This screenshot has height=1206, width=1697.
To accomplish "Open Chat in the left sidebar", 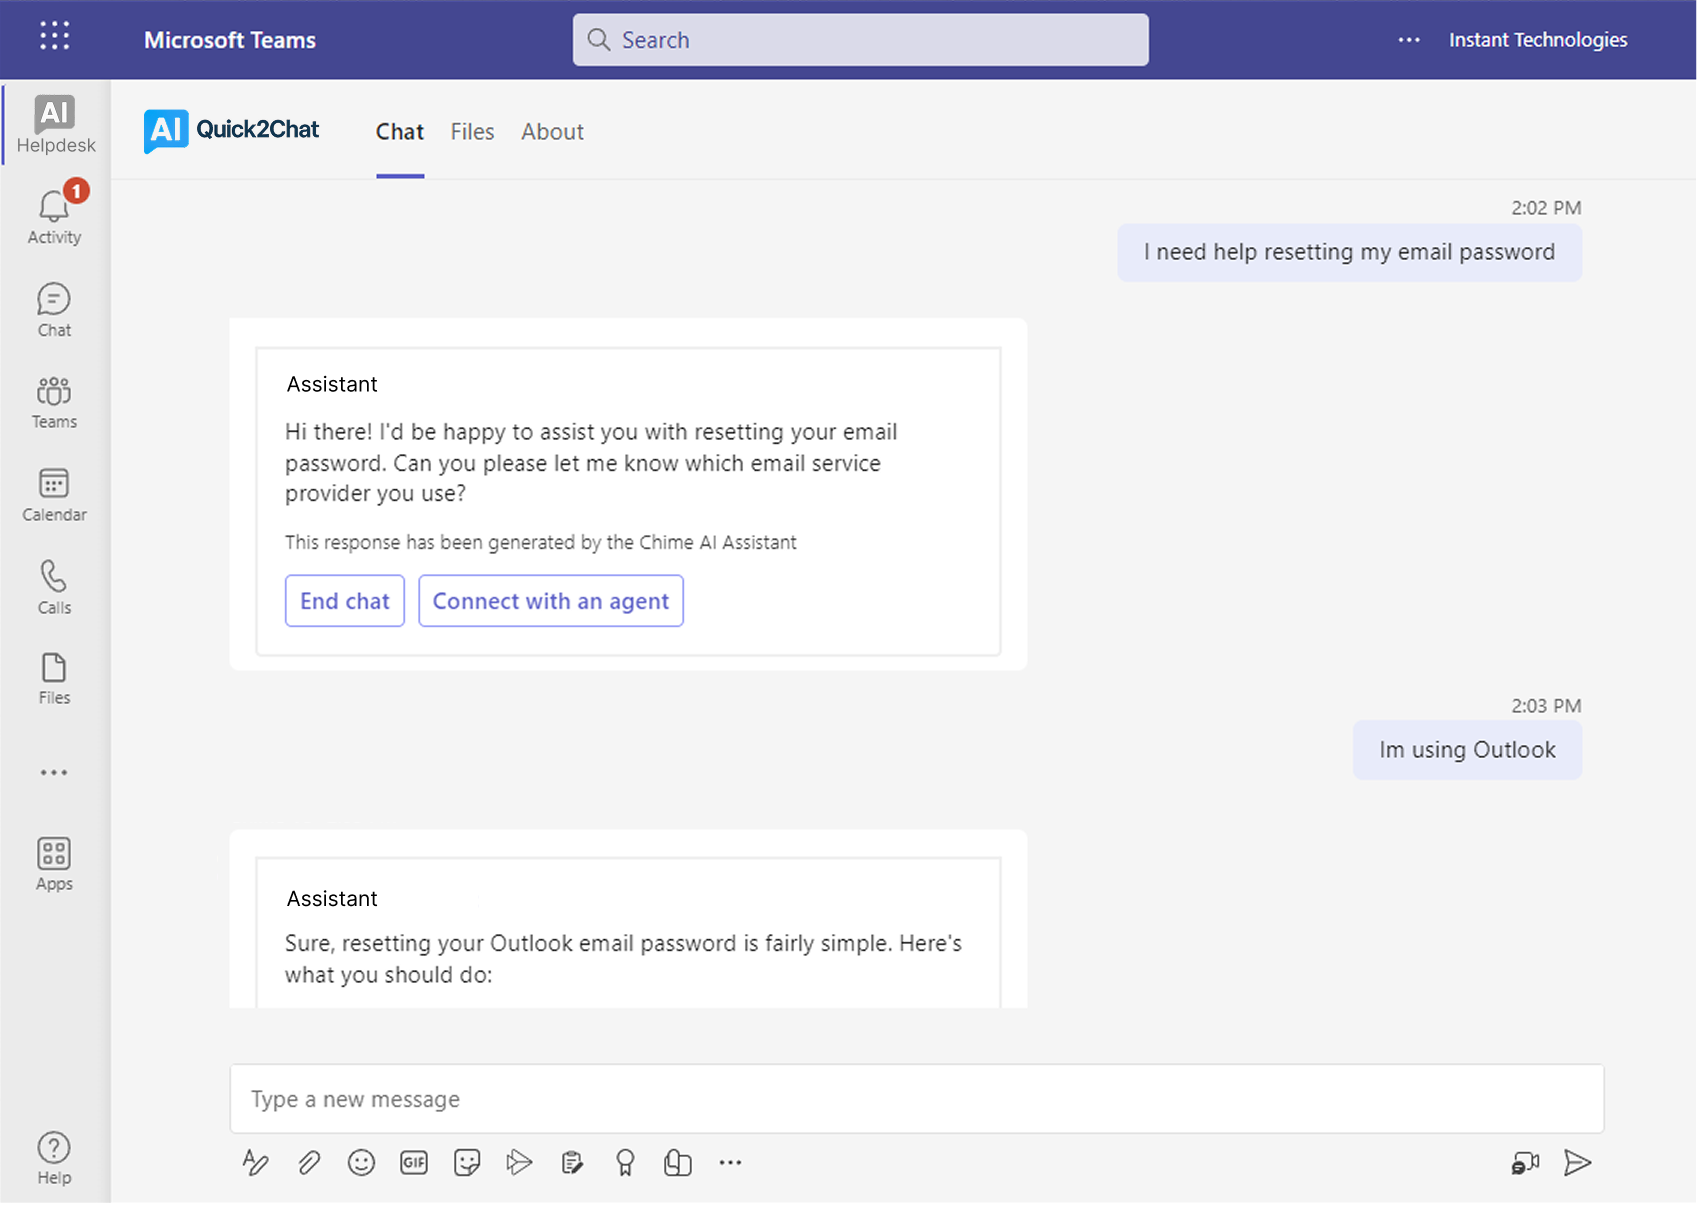I will click(x=54, y=310).
